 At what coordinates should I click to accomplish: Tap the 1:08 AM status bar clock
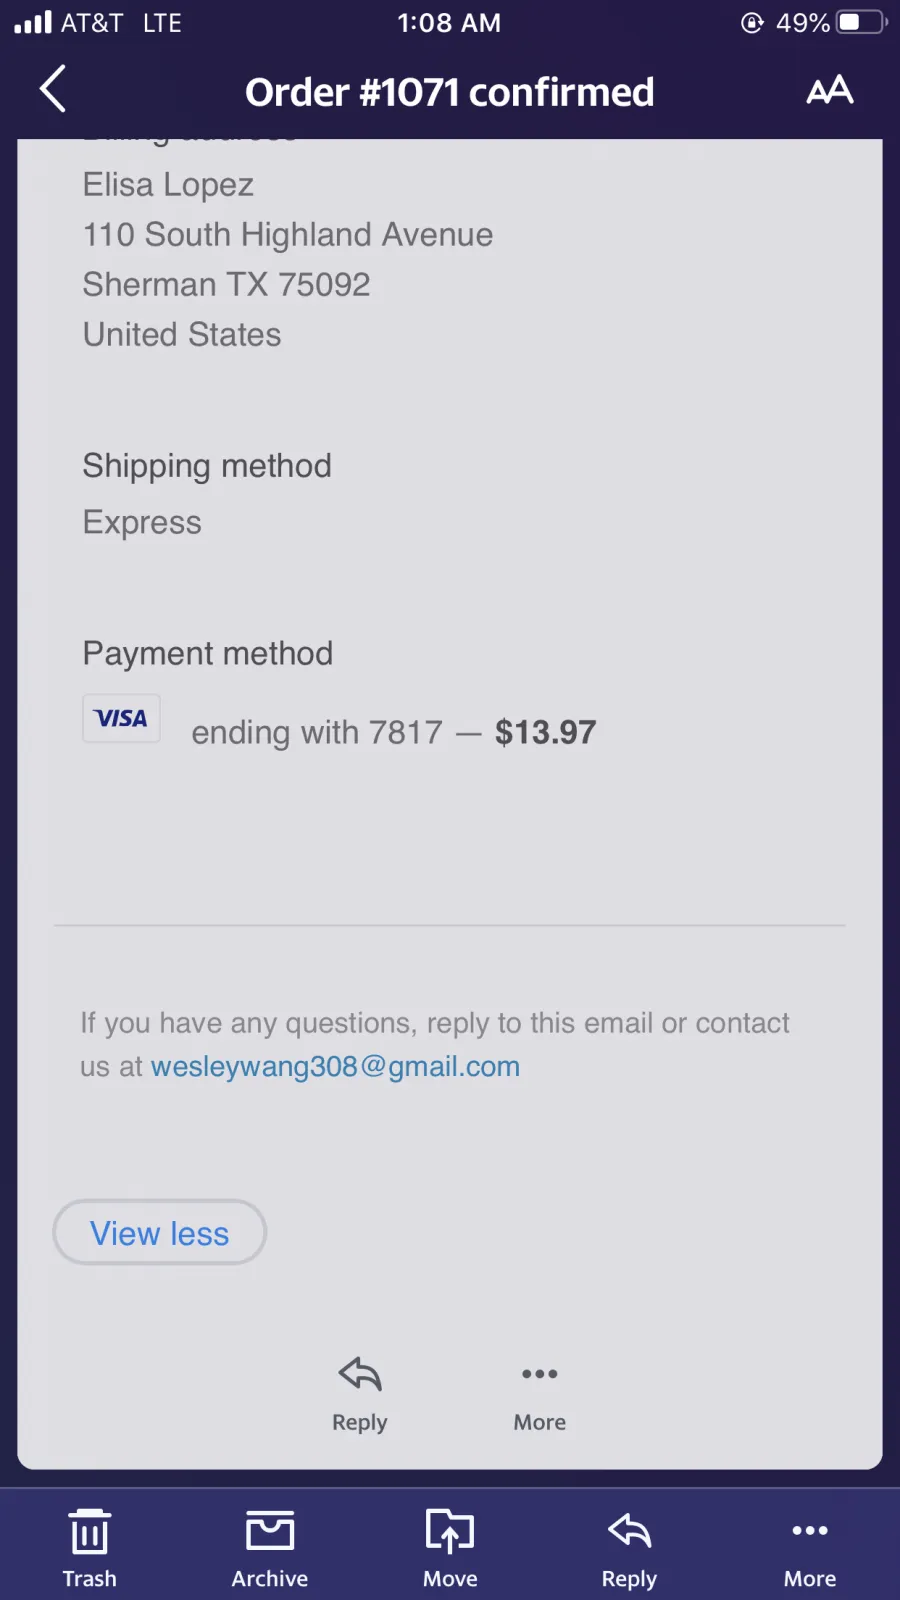pos(449,22)
